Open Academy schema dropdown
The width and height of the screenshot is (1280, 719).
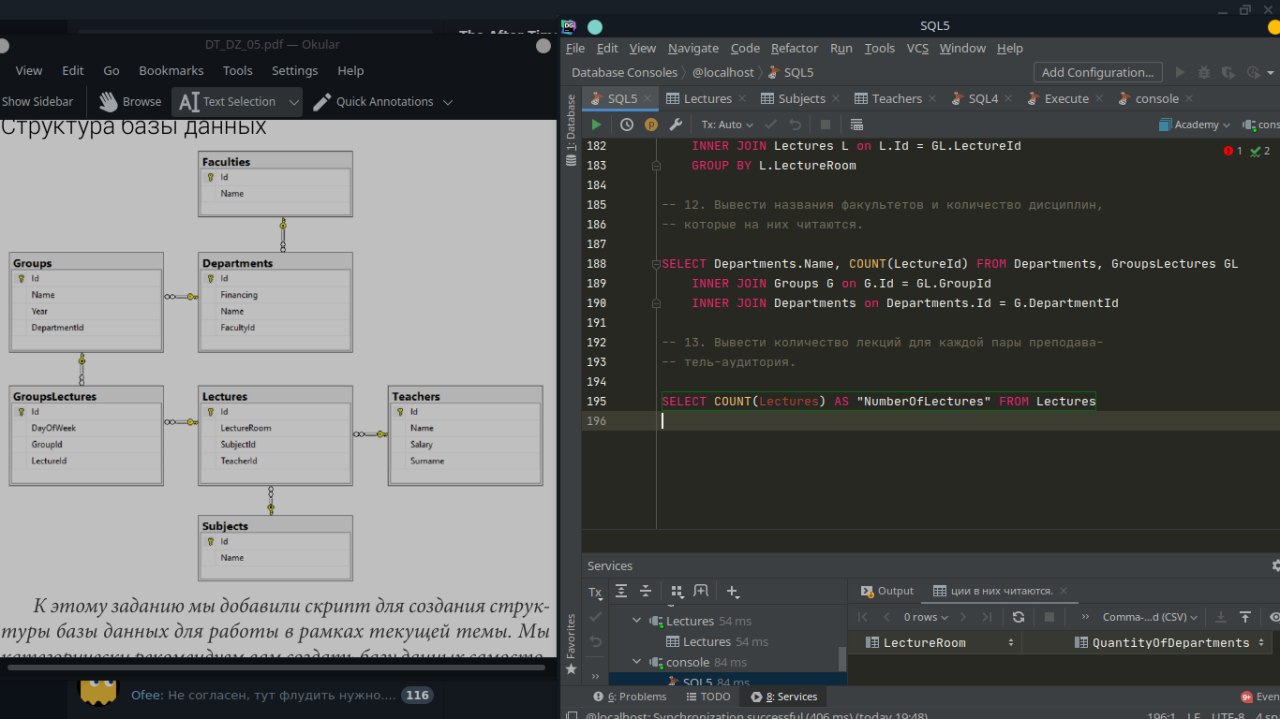pyautogui.click(x=1194, y=125)
